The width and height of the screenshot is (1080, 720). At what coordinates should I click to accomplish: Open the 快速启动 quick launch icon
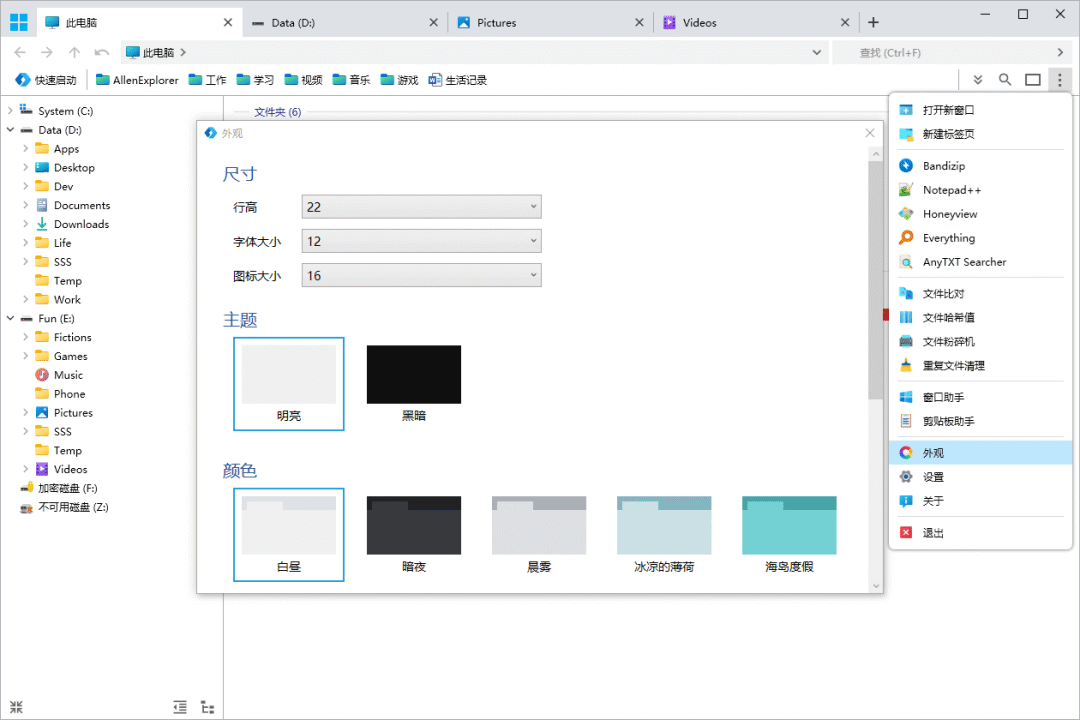coord(46,80)
